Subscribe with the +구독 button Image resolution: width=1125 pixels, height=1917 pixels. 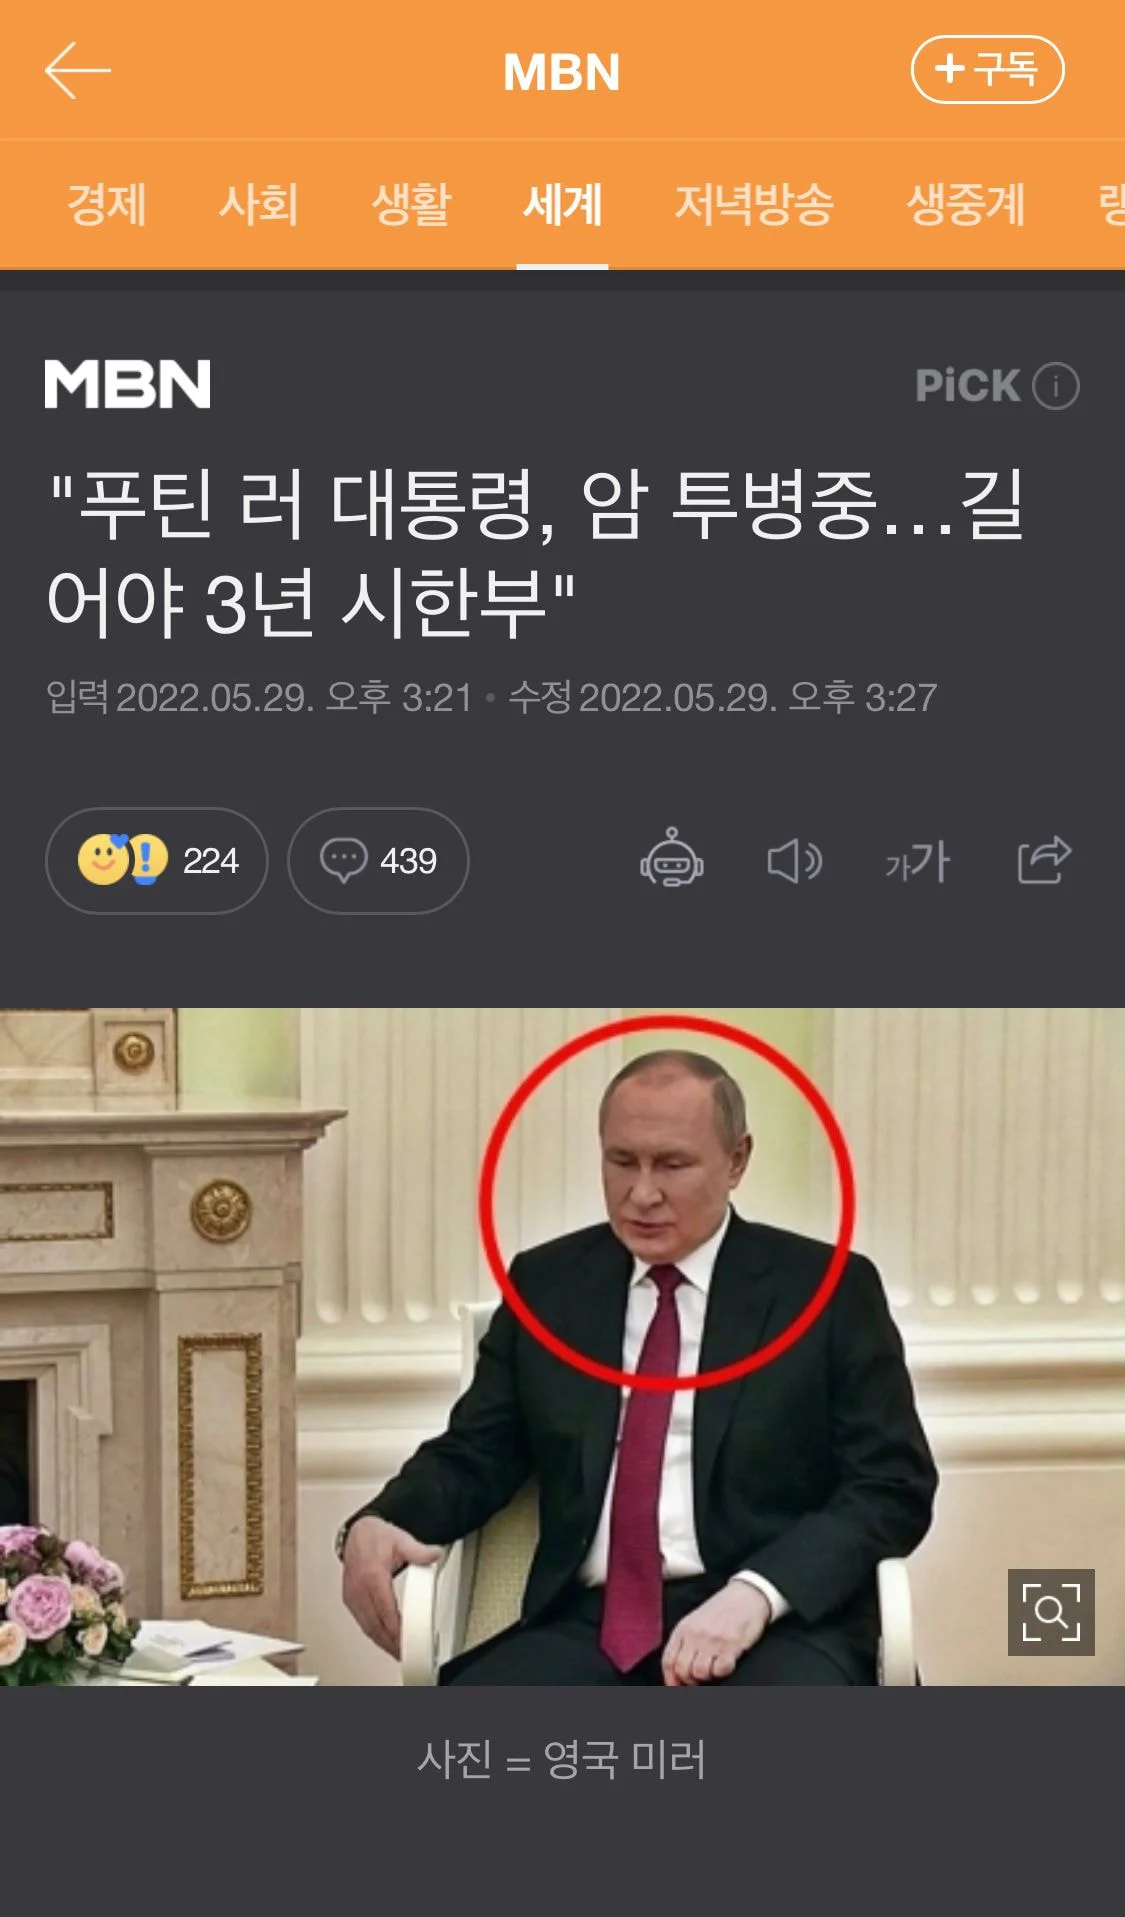pyautogui.click(x=987, y=70)
